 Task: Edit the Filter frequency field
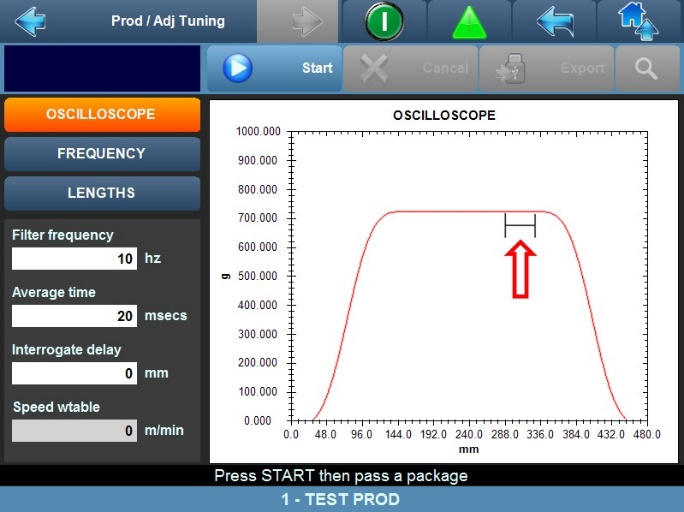74,259
